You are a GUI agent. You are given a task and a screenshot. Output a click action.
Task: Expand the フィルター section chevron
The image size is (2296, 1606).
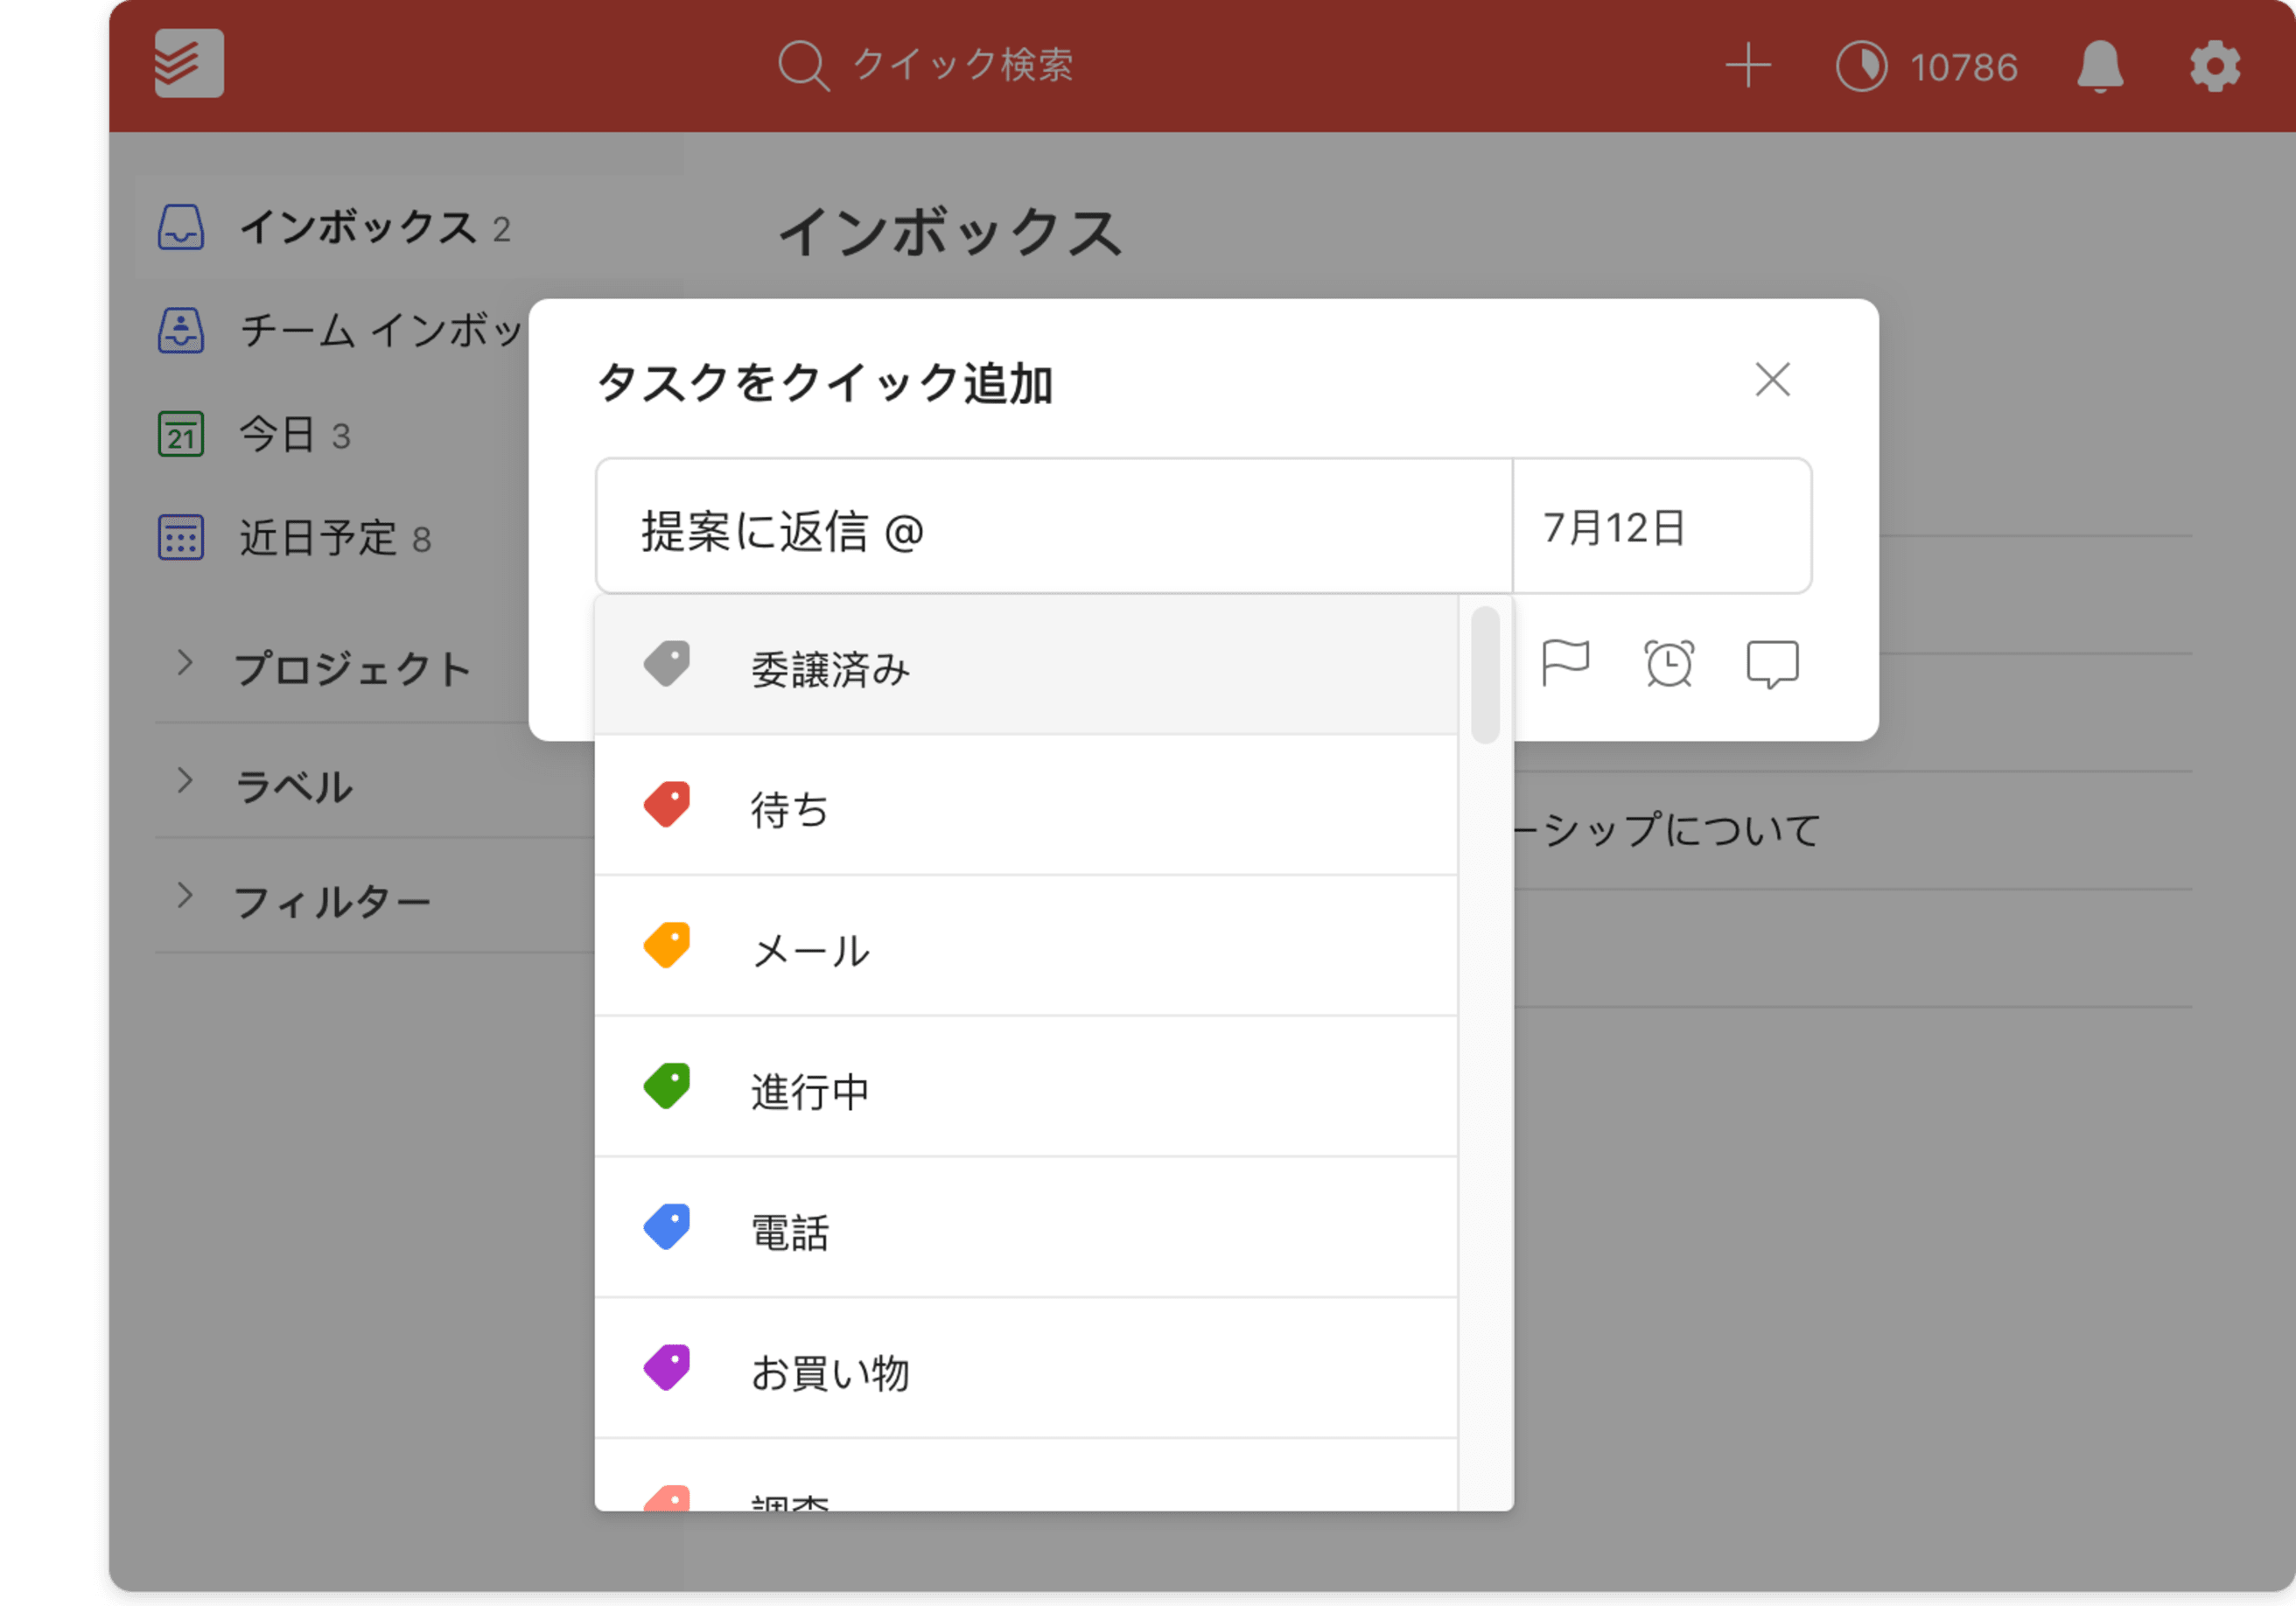(x=184, y=896)
